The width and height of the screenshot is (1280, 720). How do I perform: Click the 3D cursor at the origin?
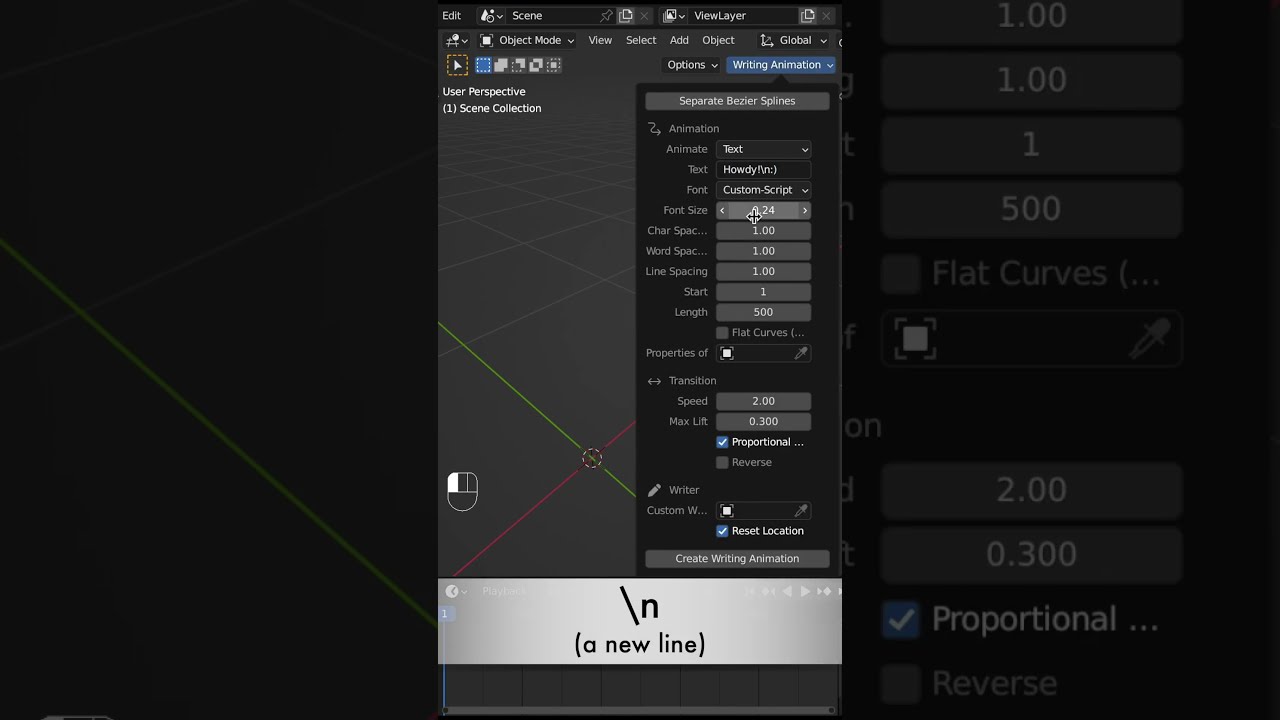coord(592,458)
